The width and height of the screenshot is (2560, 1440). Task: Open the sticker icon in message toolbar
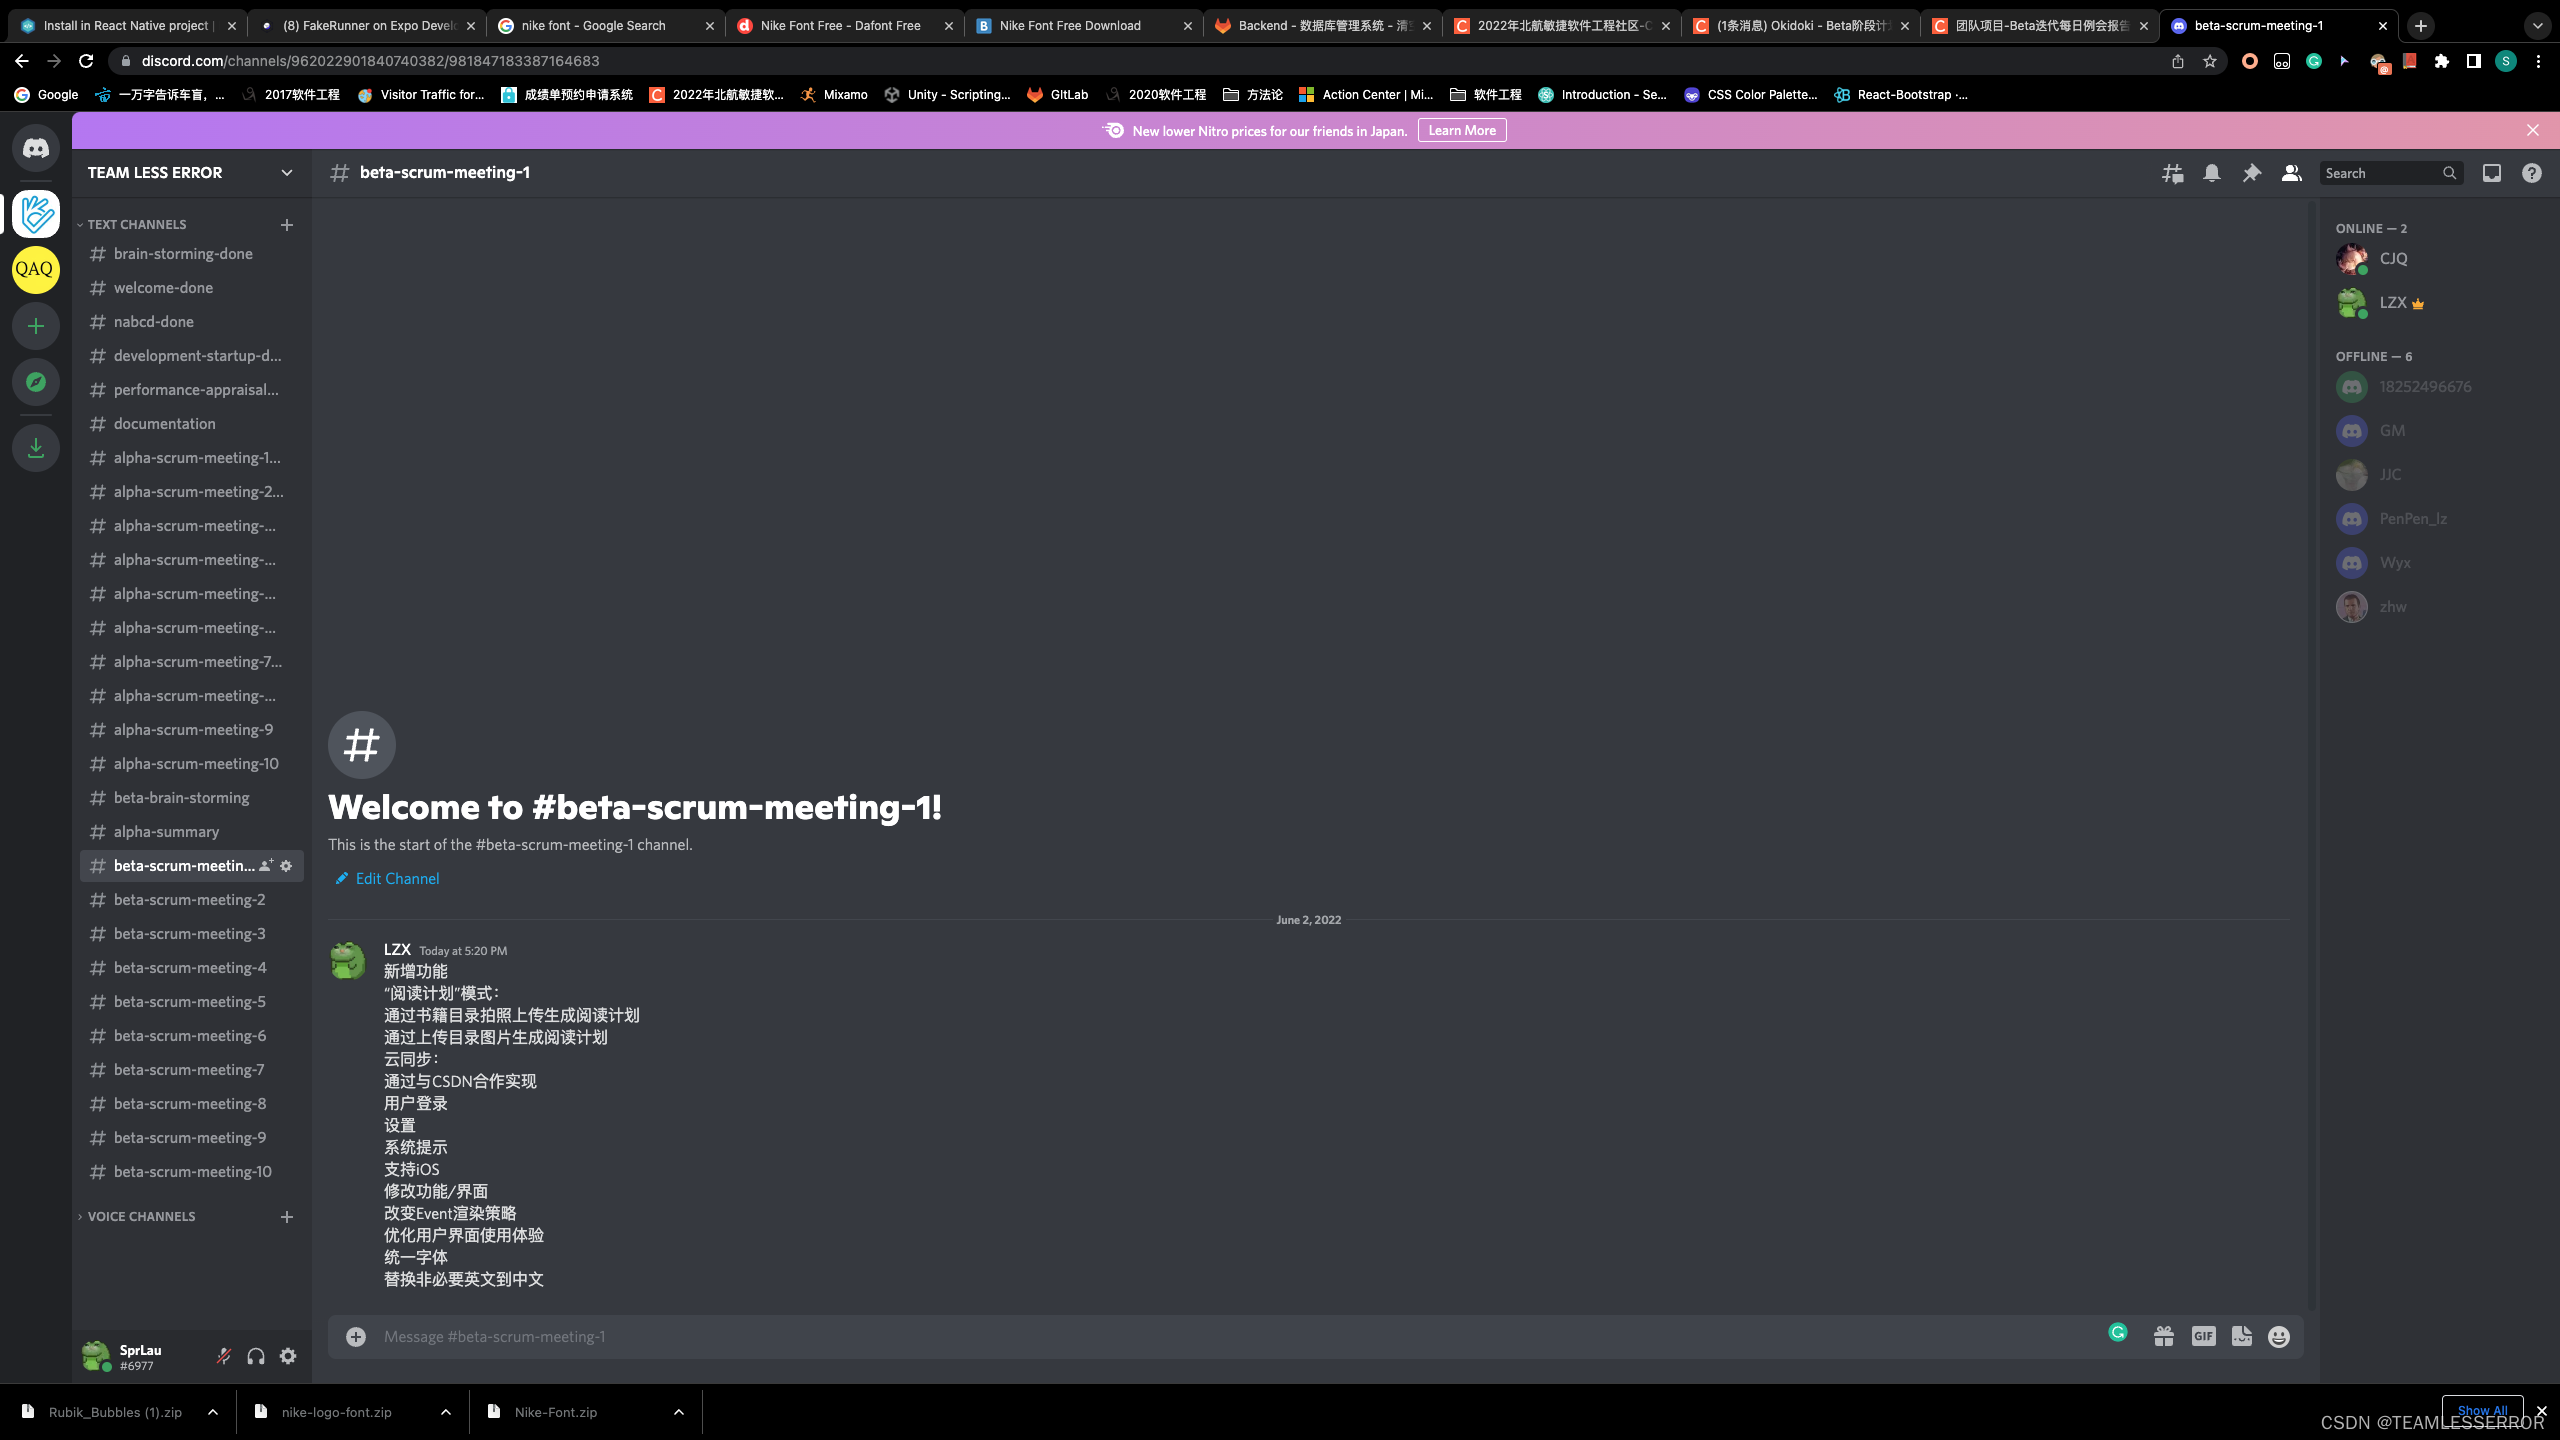2242,1336
